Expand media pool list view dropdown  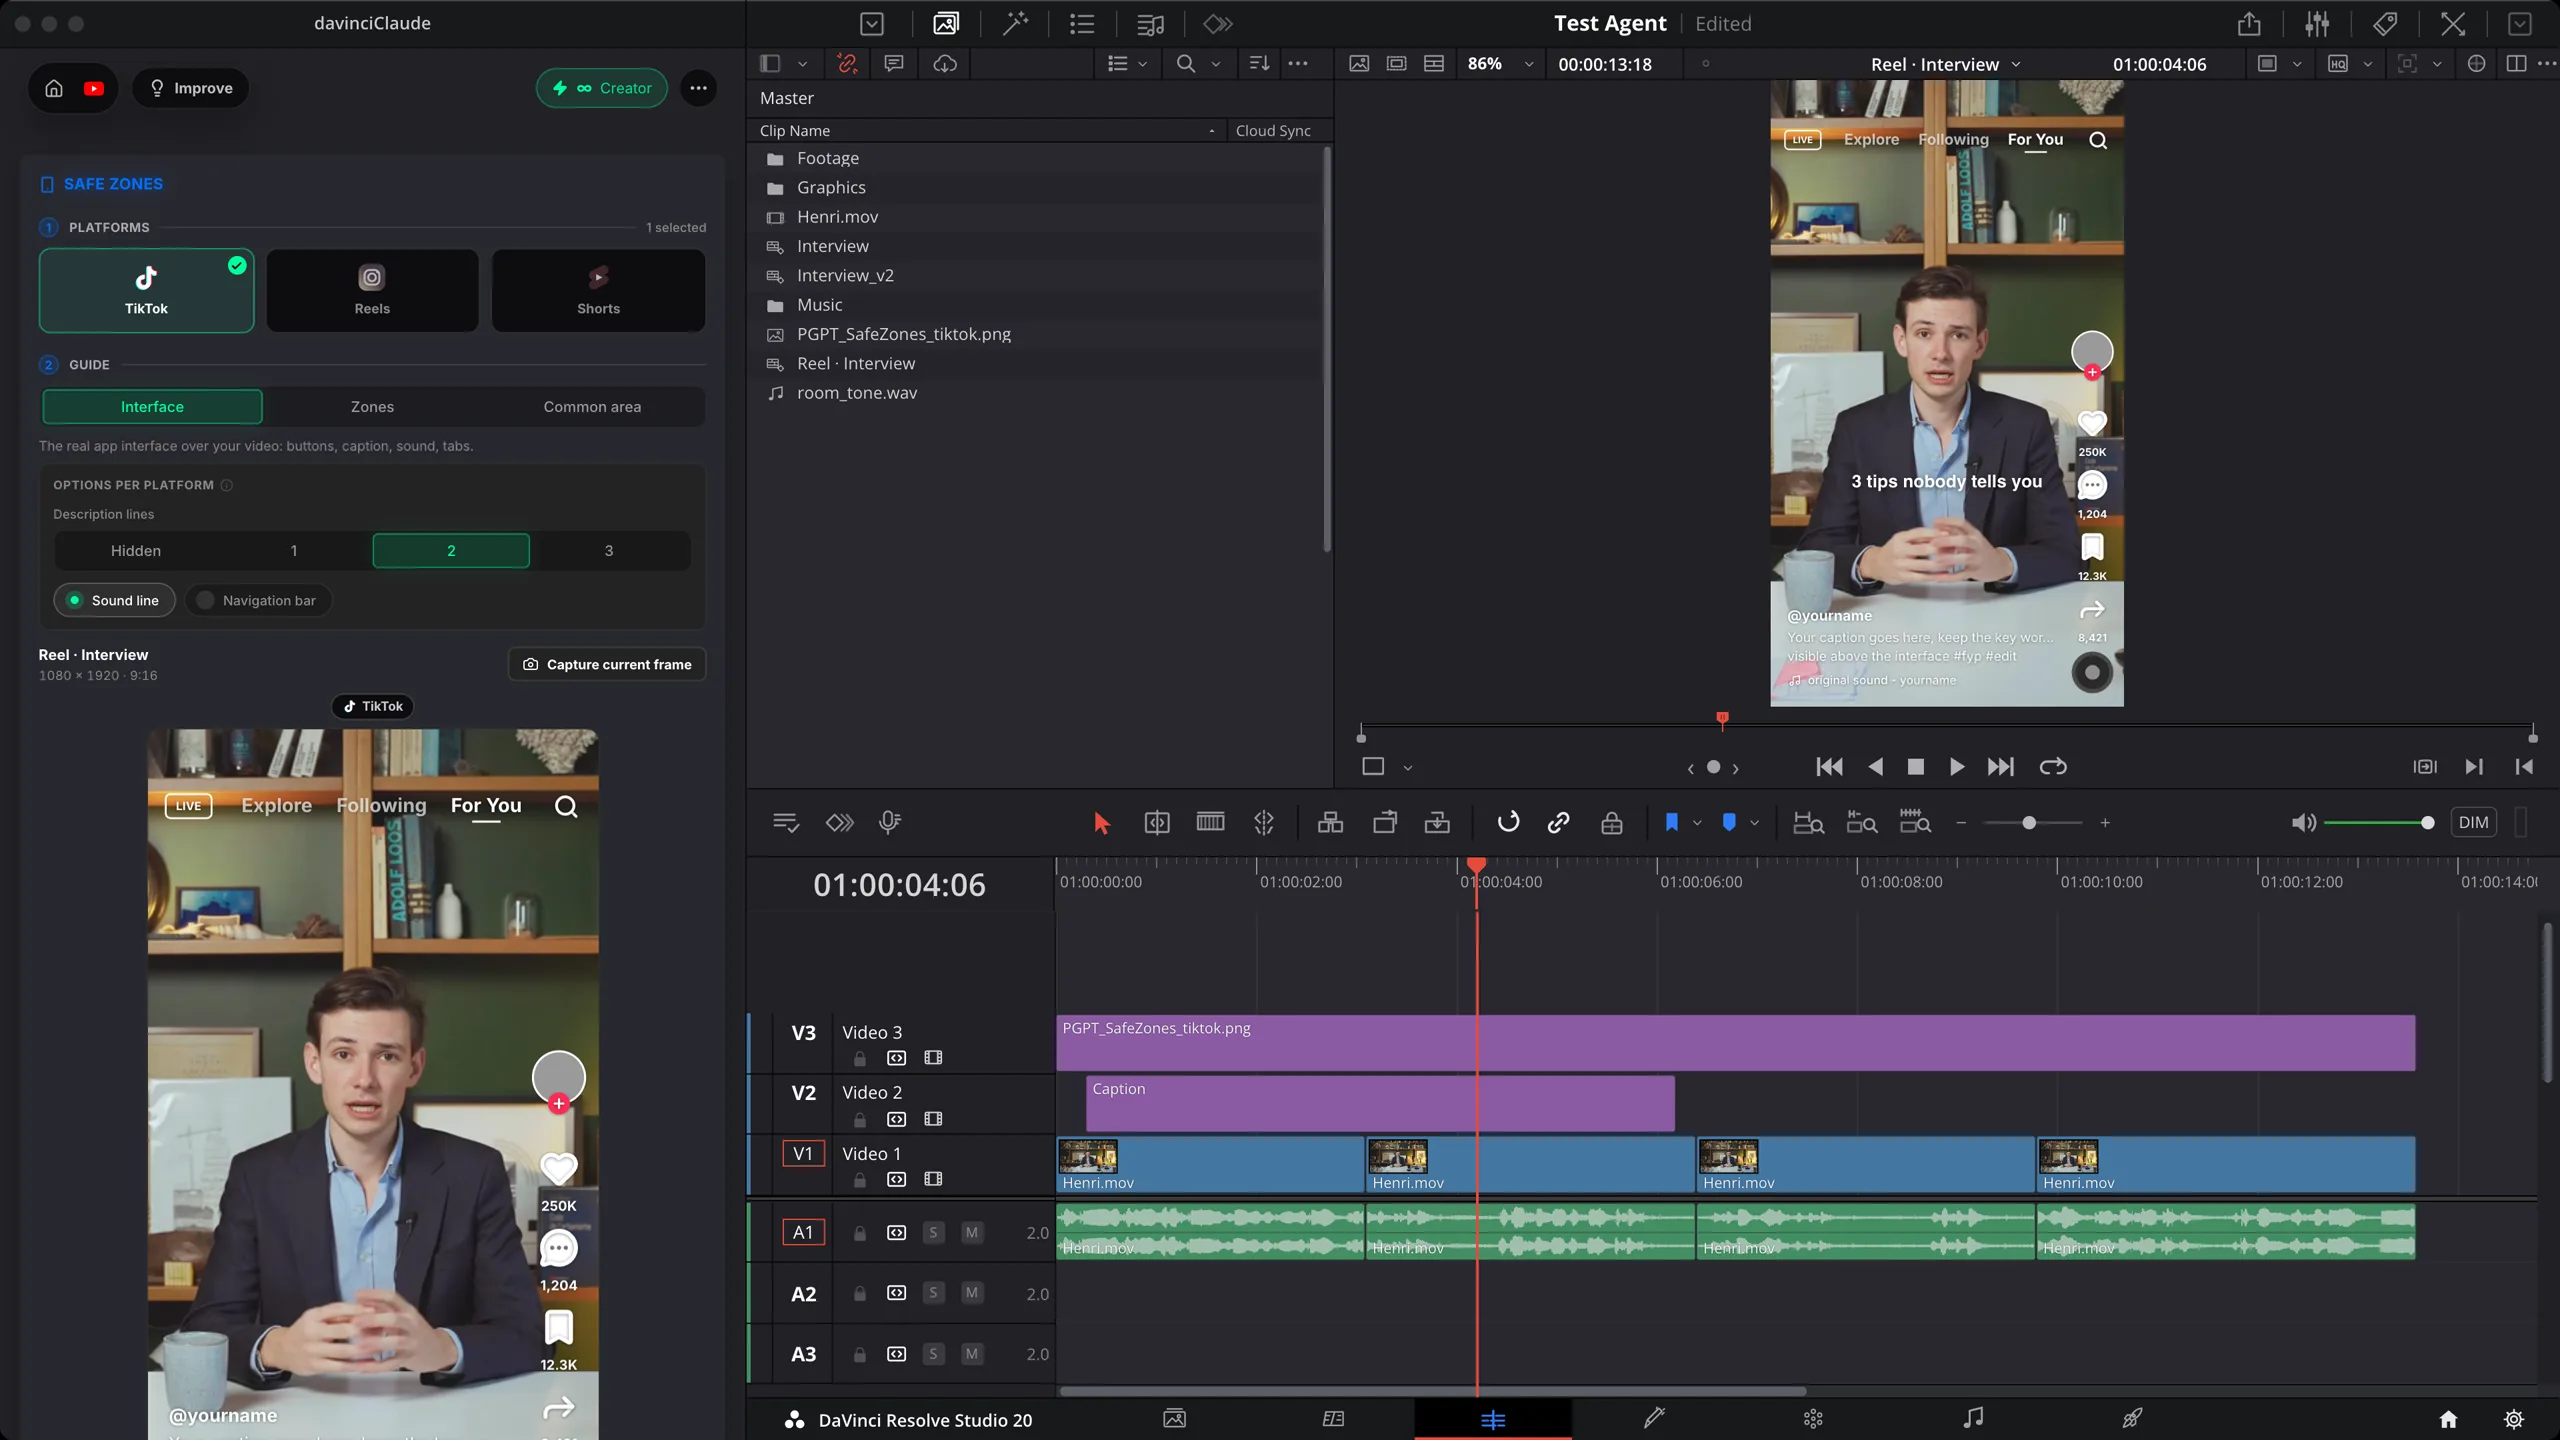coord(1143,64)
